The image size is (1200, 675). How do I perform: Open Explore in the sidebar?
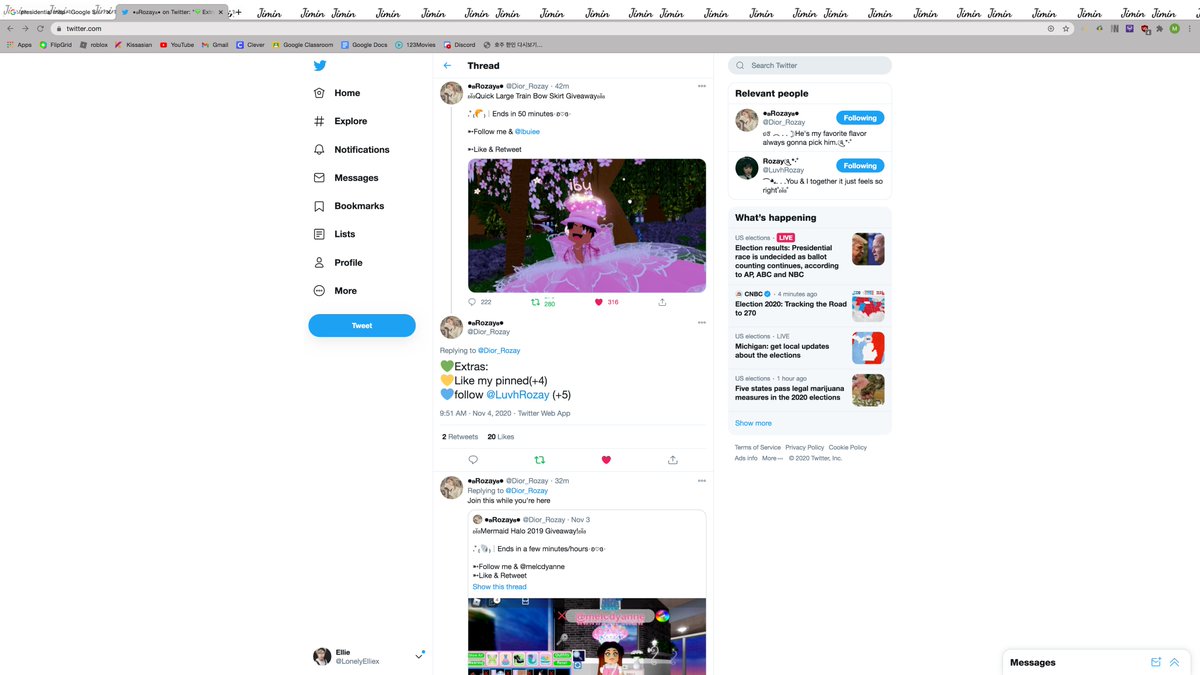point(340,121)
